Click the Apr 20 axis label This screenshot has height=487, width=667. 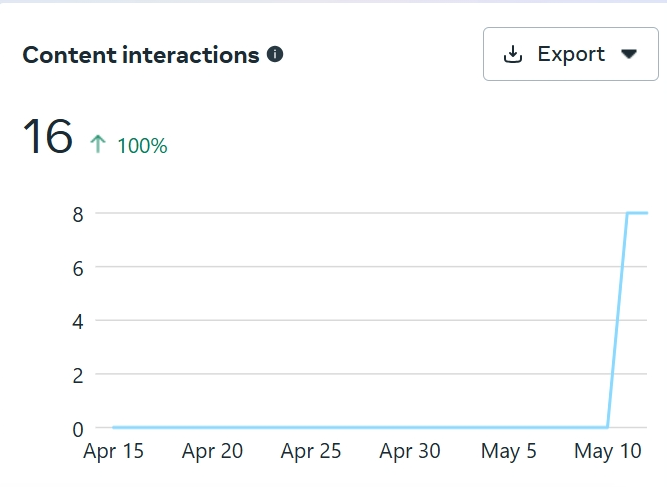coord(212,452)
